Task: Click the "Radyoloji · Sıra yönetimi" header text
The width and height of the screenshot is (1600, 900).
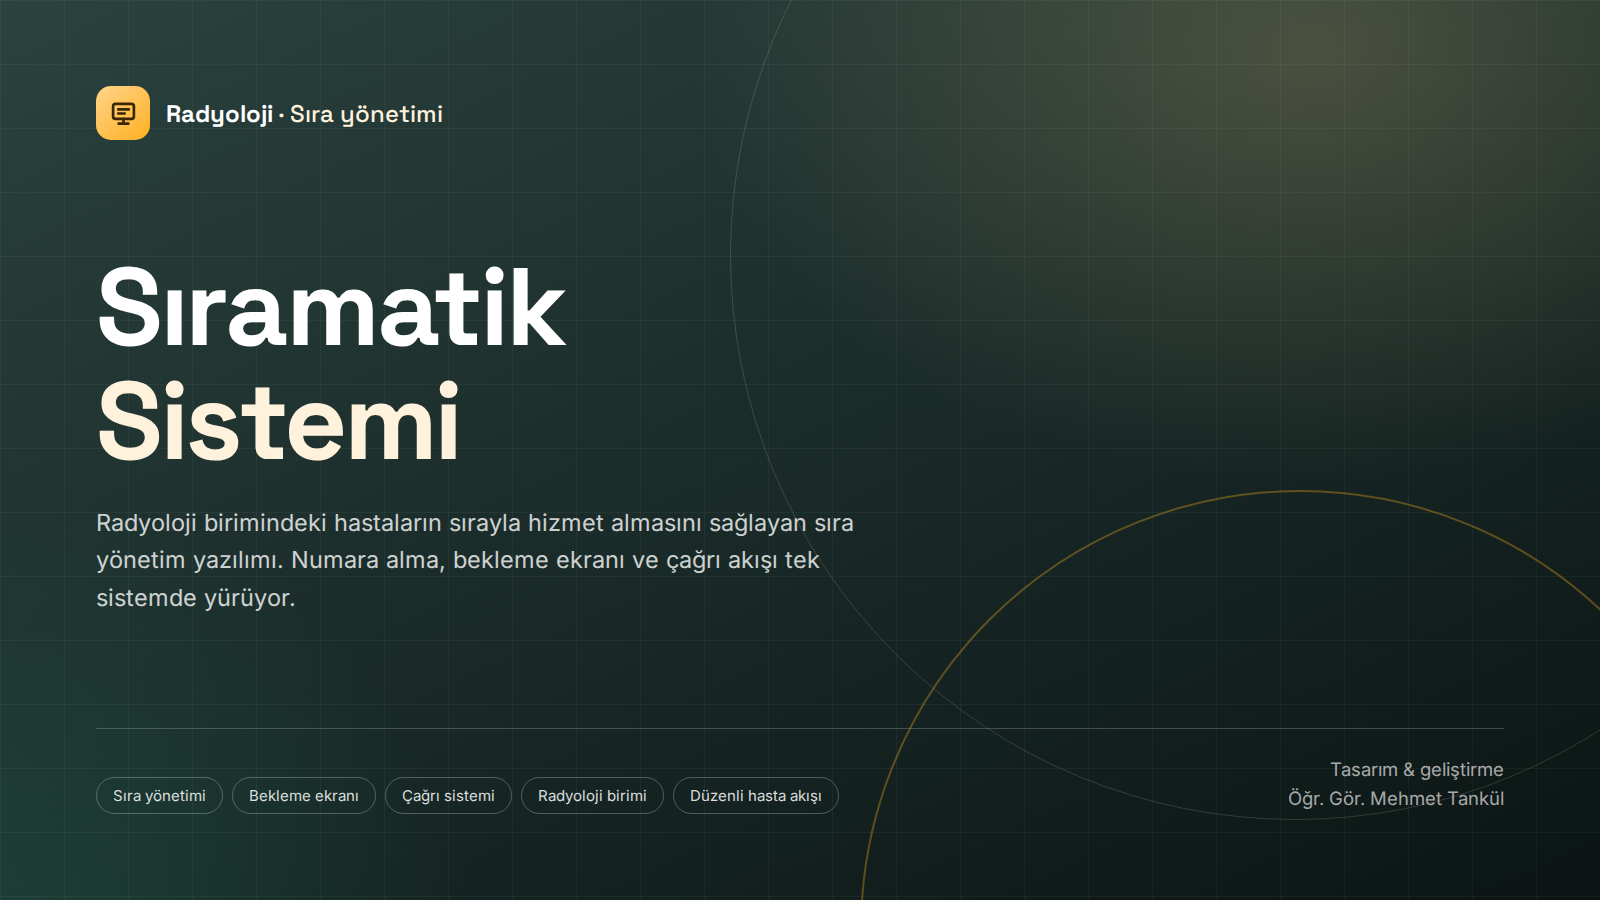Action: tap(304, 114)
